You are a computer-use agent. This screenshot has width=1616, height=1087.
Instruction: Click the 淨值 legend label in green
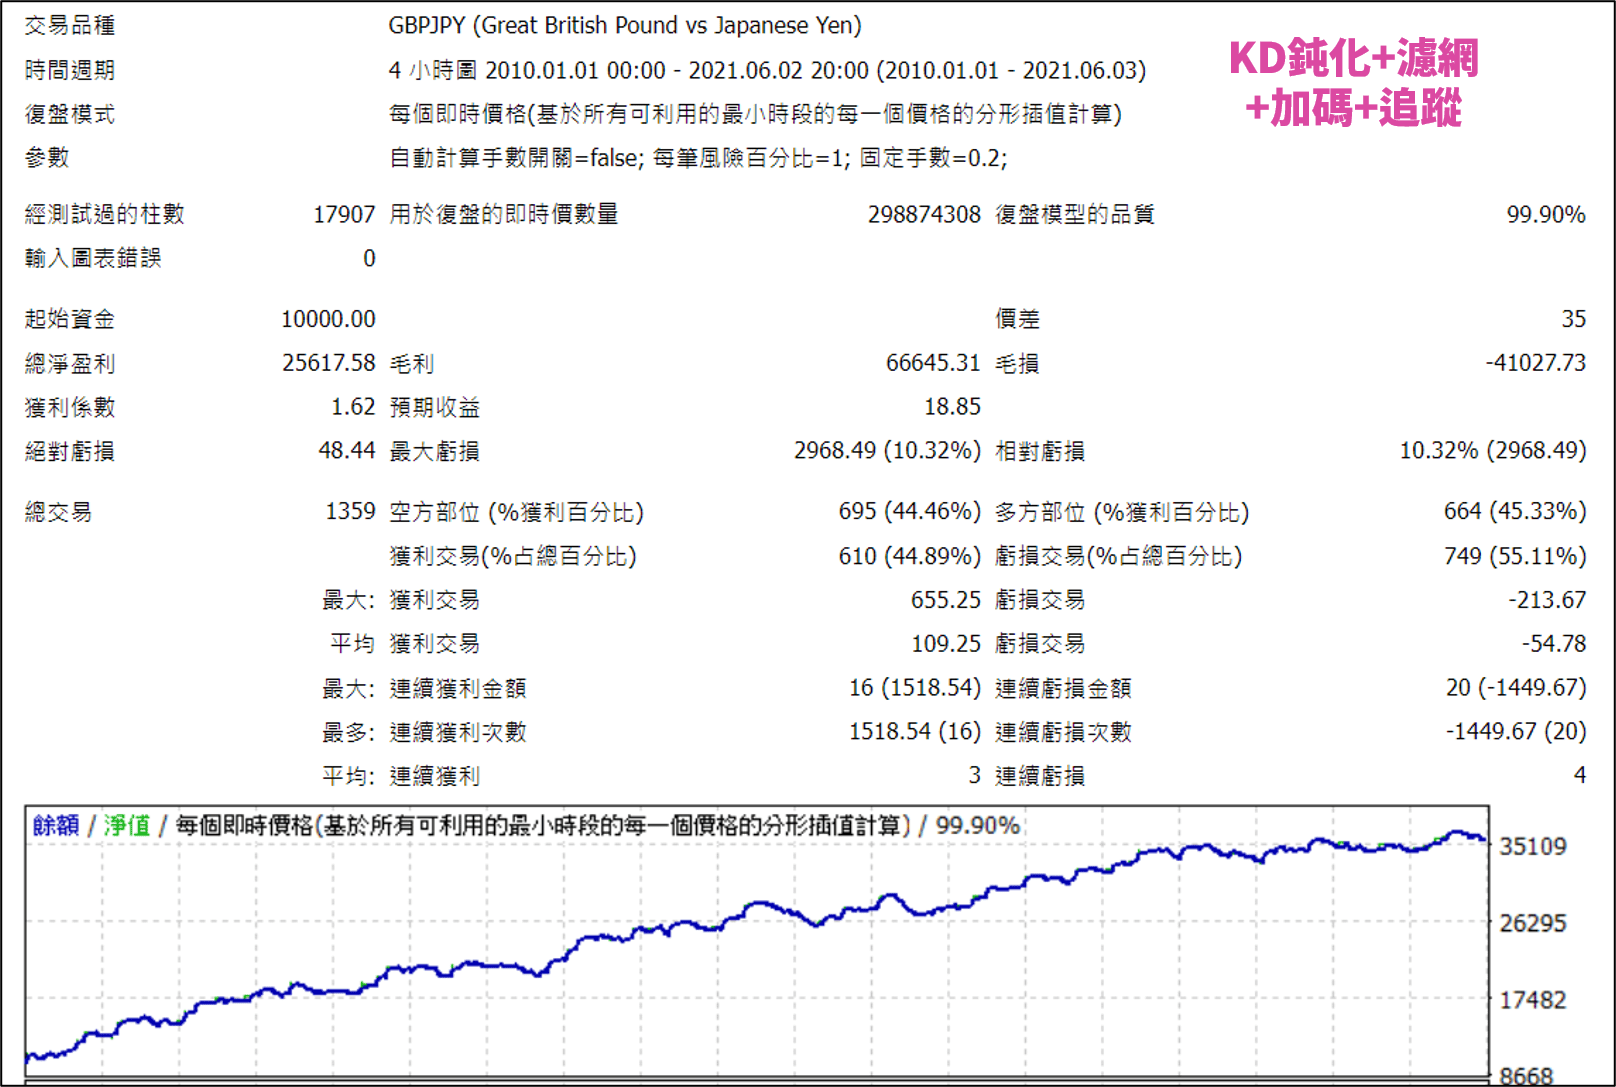click(128, 827)
